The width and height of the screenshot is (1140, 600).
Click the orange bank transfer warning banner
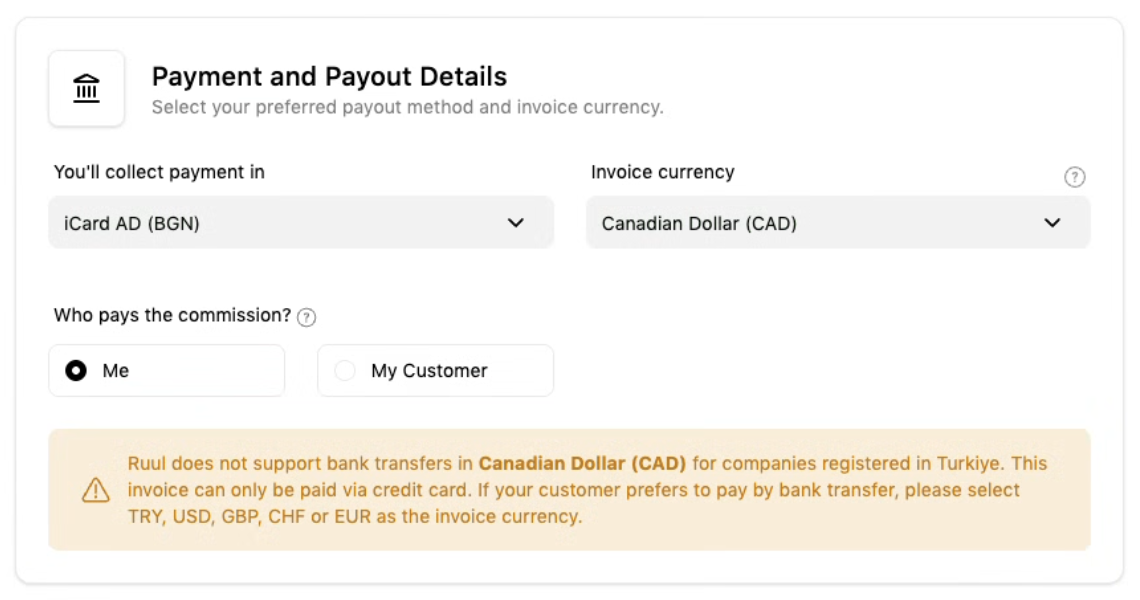(x=569, y=489)
